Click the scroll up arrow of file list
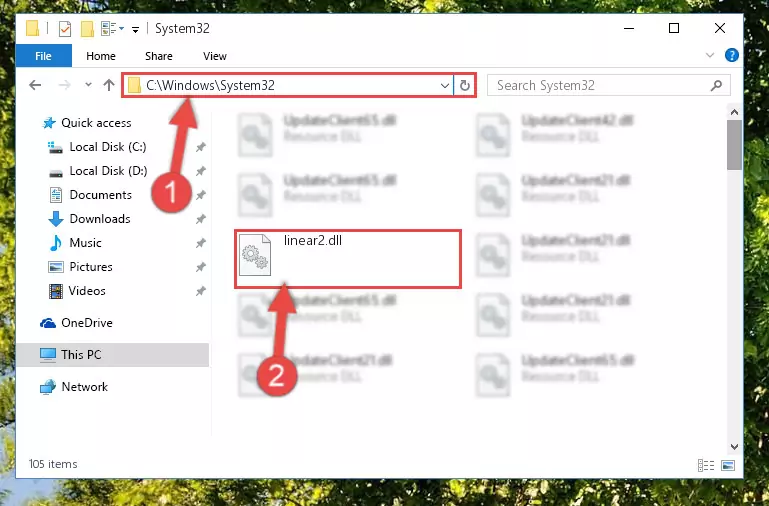 click(734, 112)
